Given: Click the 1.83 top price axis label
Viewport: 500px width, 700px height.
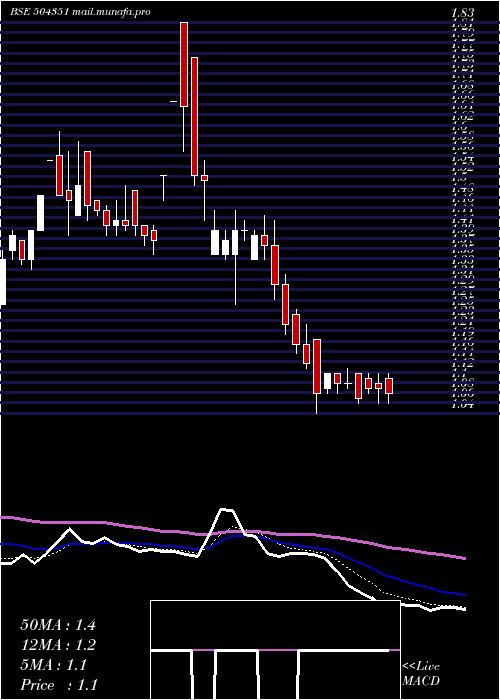Looking at the screenshot, I should [462, 13].
